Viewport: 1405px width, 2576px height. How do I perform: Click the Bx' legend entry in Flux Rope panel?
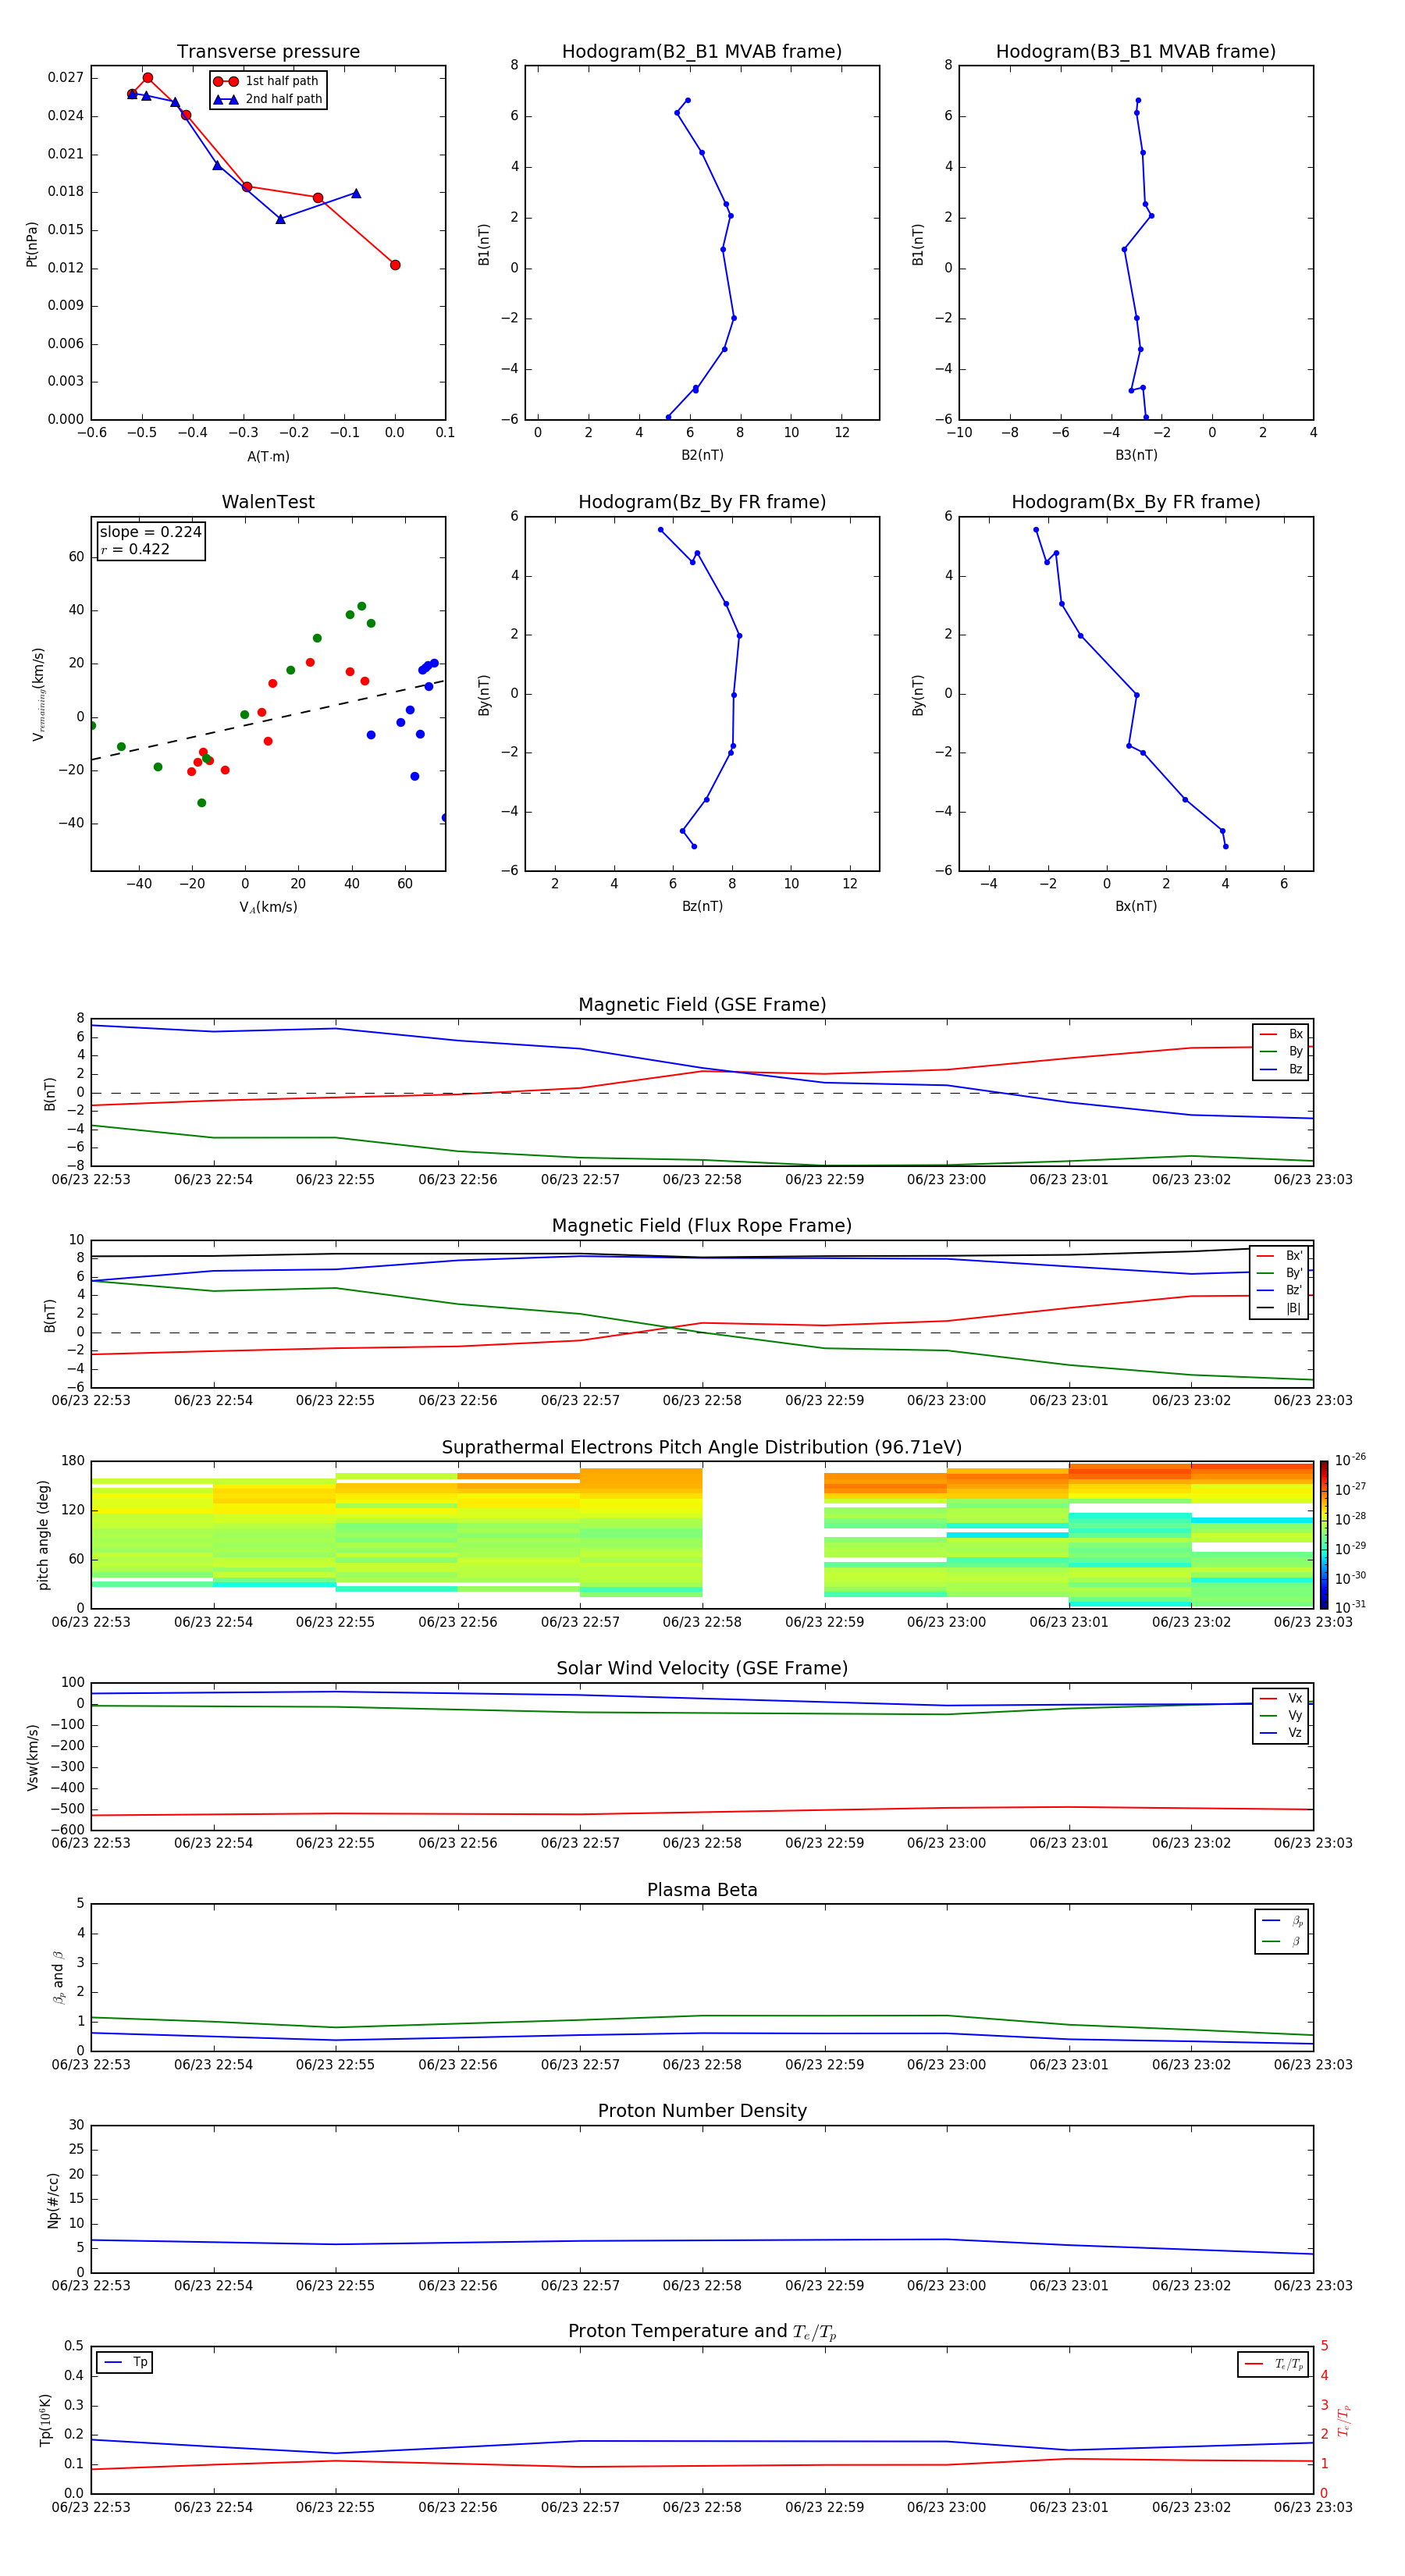(1279, 1256)
